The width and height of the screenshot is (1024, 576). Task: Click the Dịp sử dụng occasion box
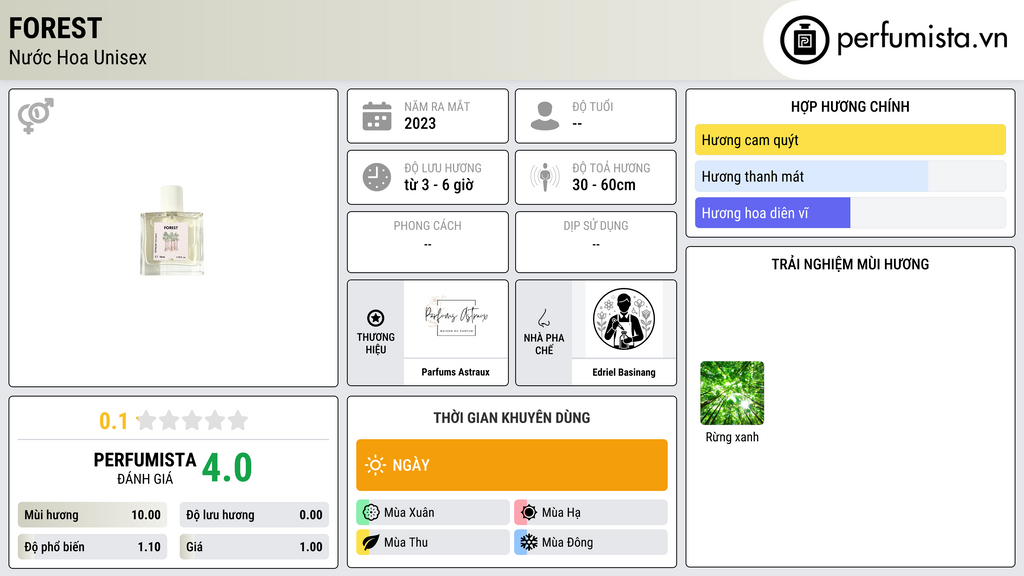click(x=596, y=242)
